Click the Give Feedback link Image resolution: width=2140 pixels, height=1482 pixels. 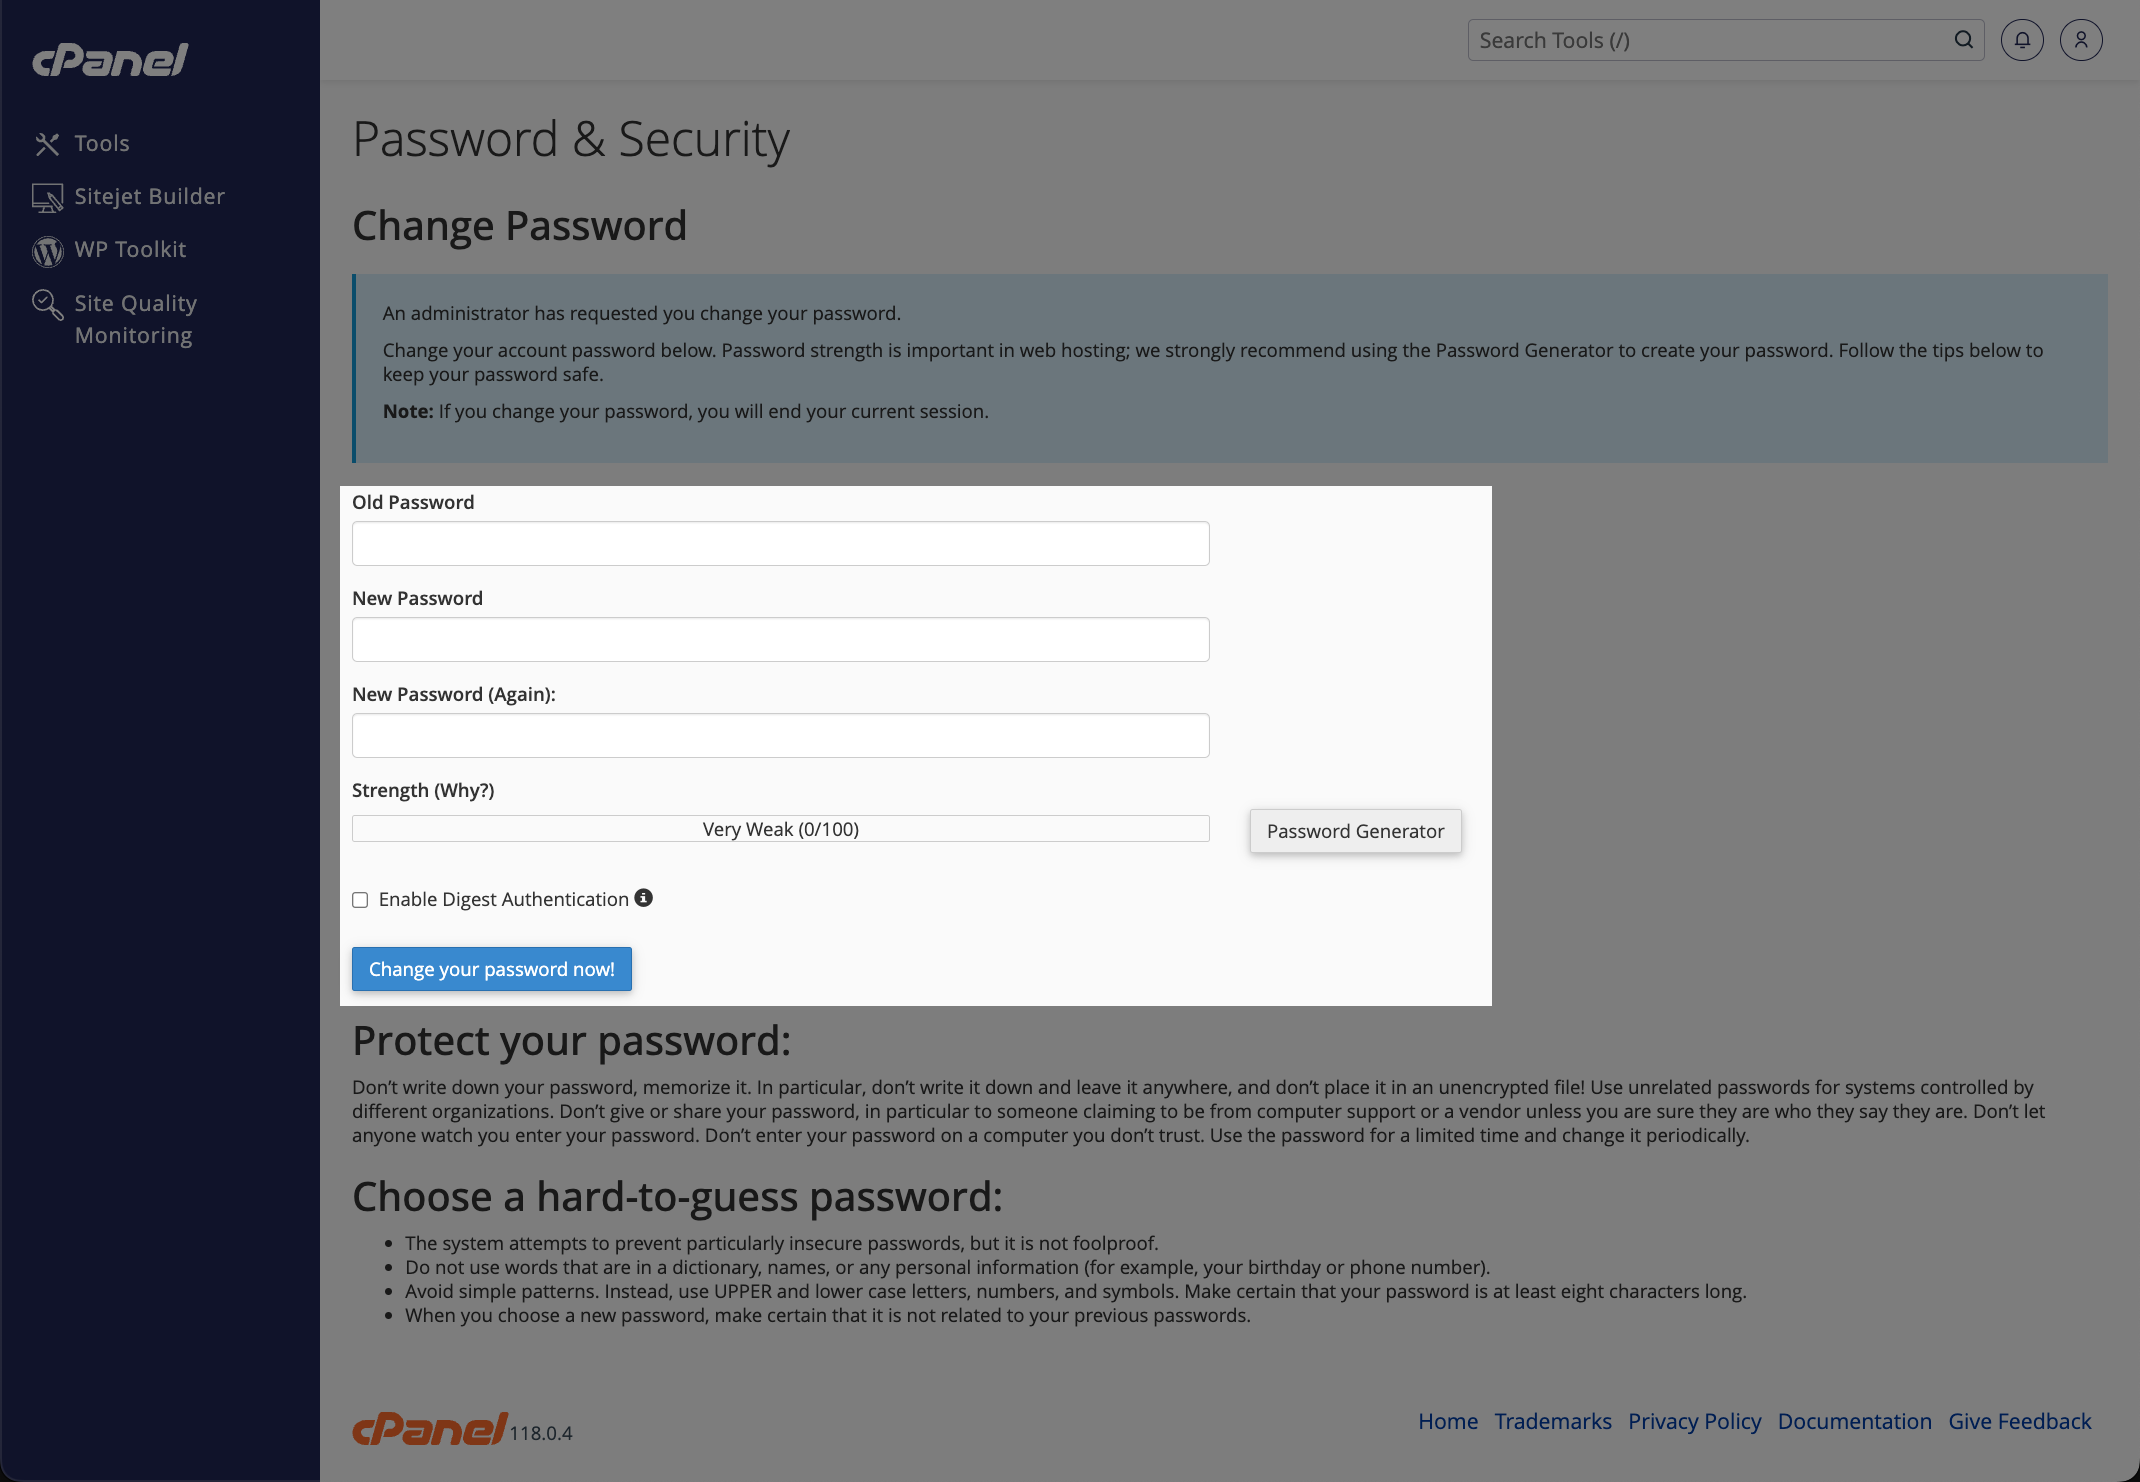point(2019,1421)
